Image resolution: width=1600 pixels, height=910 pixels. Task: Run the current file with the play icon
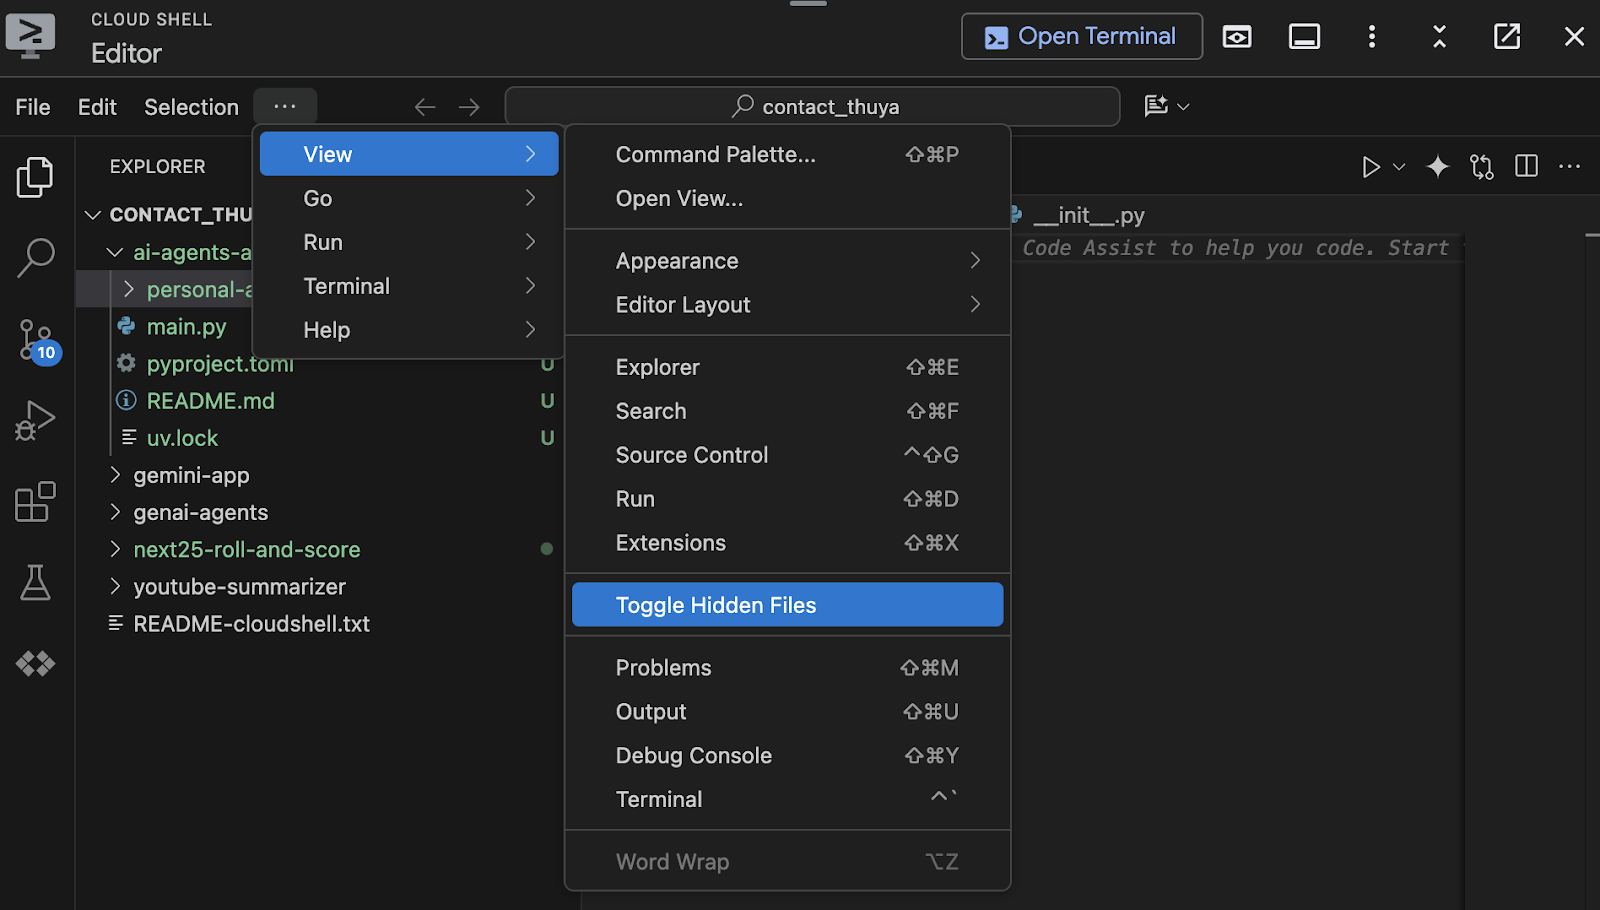1370,166
